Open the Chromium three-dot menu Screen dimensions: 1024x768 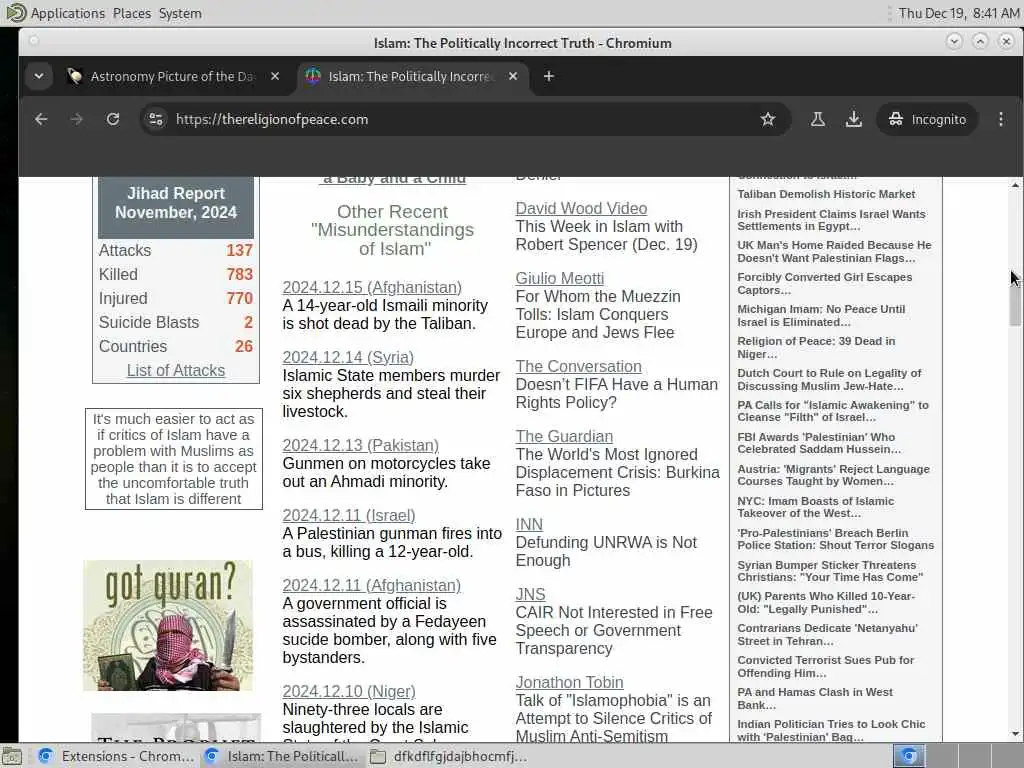[1000, 119]
